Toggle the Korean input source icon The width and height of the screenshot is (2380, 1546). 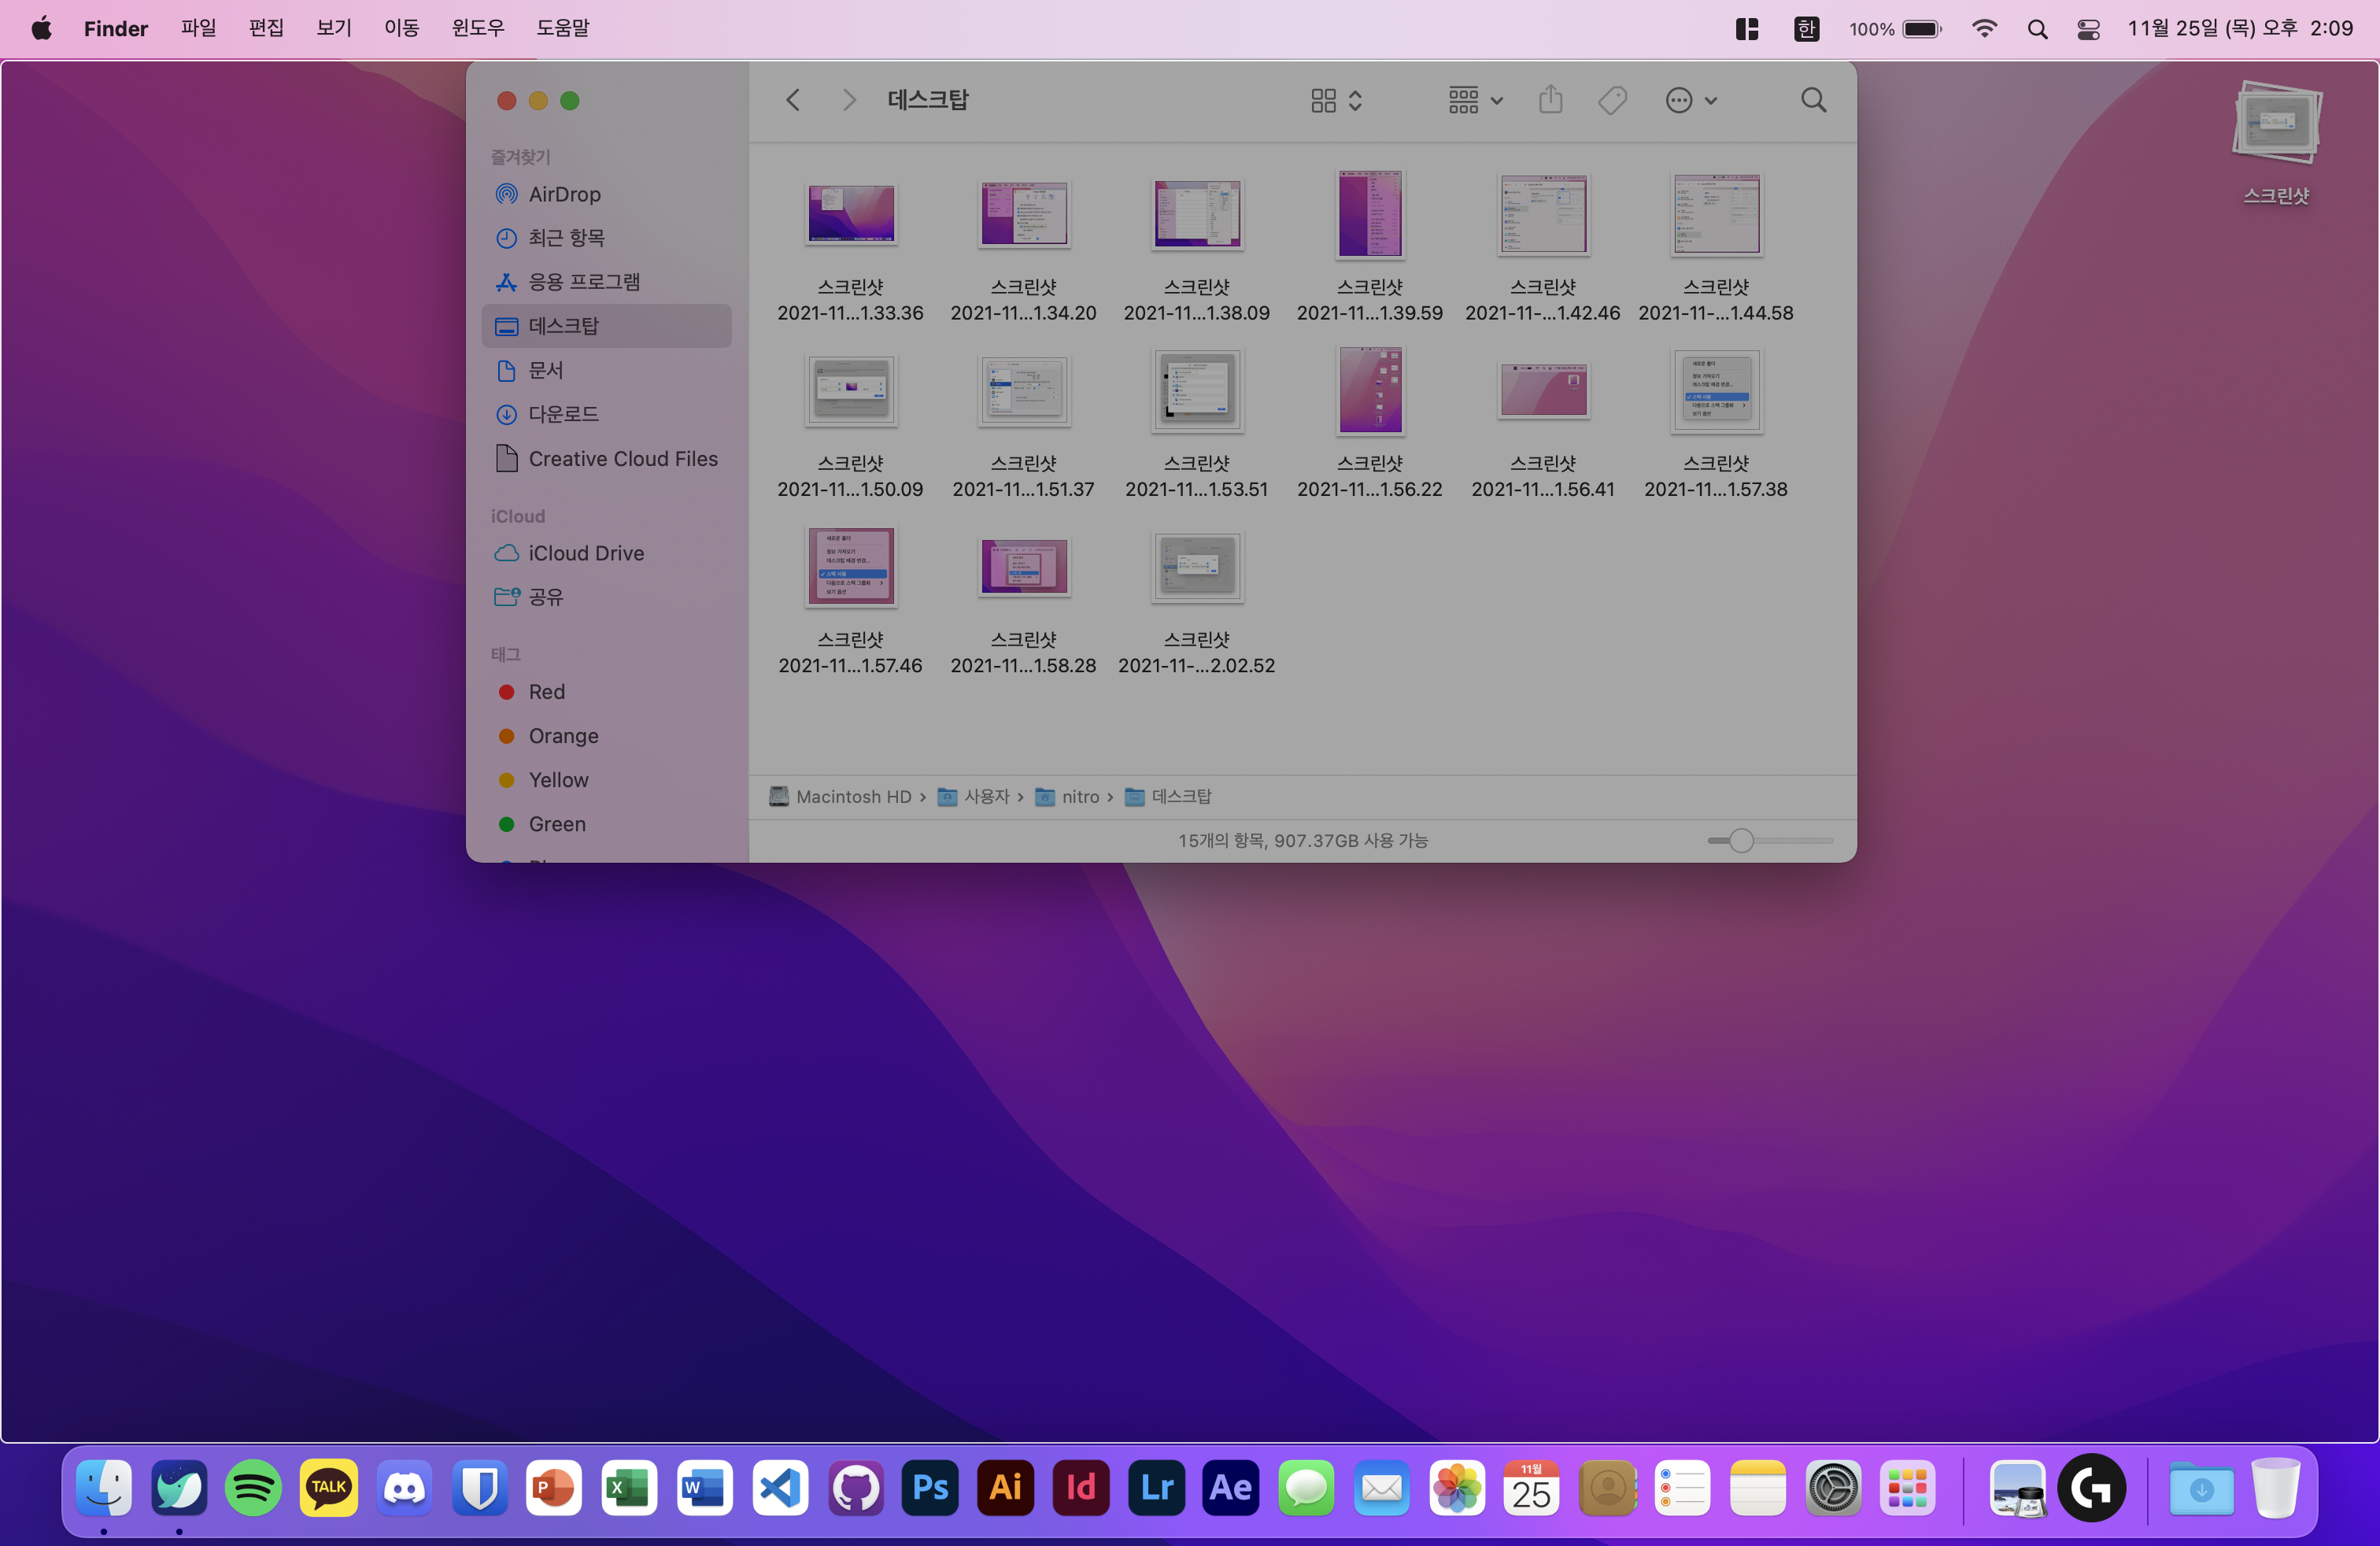(x=1805, y=29)
